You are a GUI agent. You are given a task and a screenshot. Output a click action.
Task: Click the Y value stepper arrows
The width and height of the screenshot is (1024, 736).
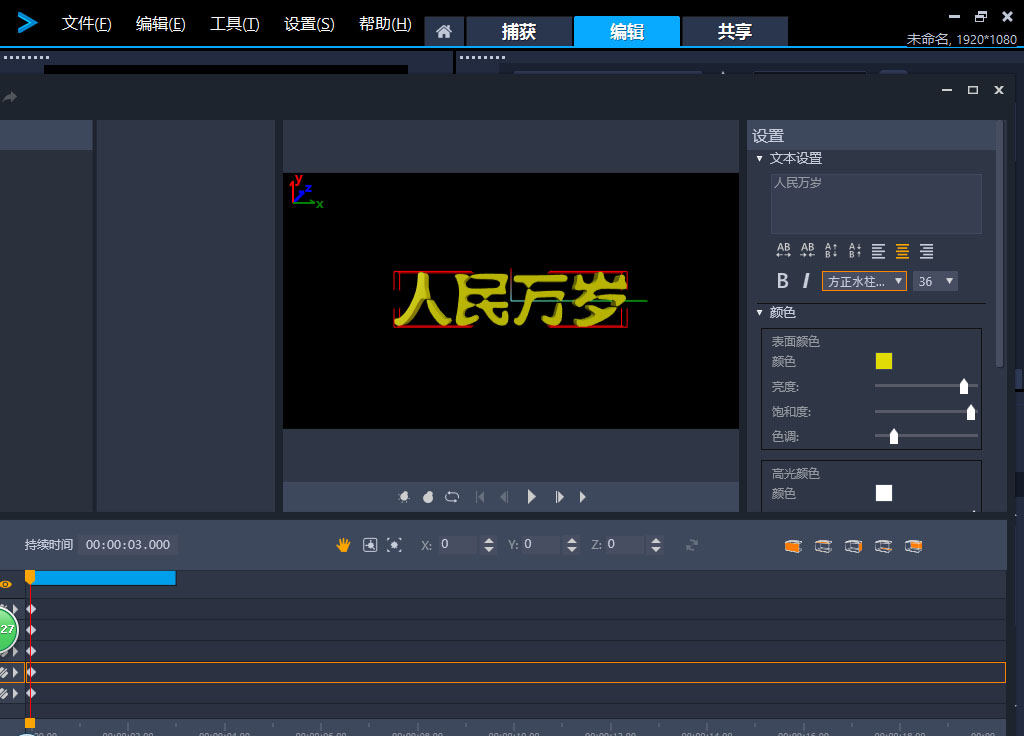coord(572,545)
